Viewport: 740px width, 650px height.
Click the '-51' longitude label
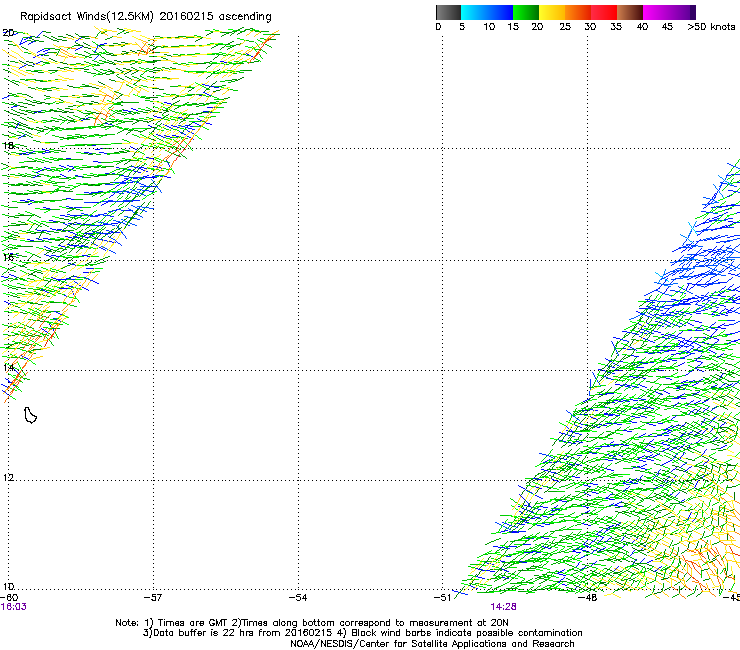click(x=443, y=598)
